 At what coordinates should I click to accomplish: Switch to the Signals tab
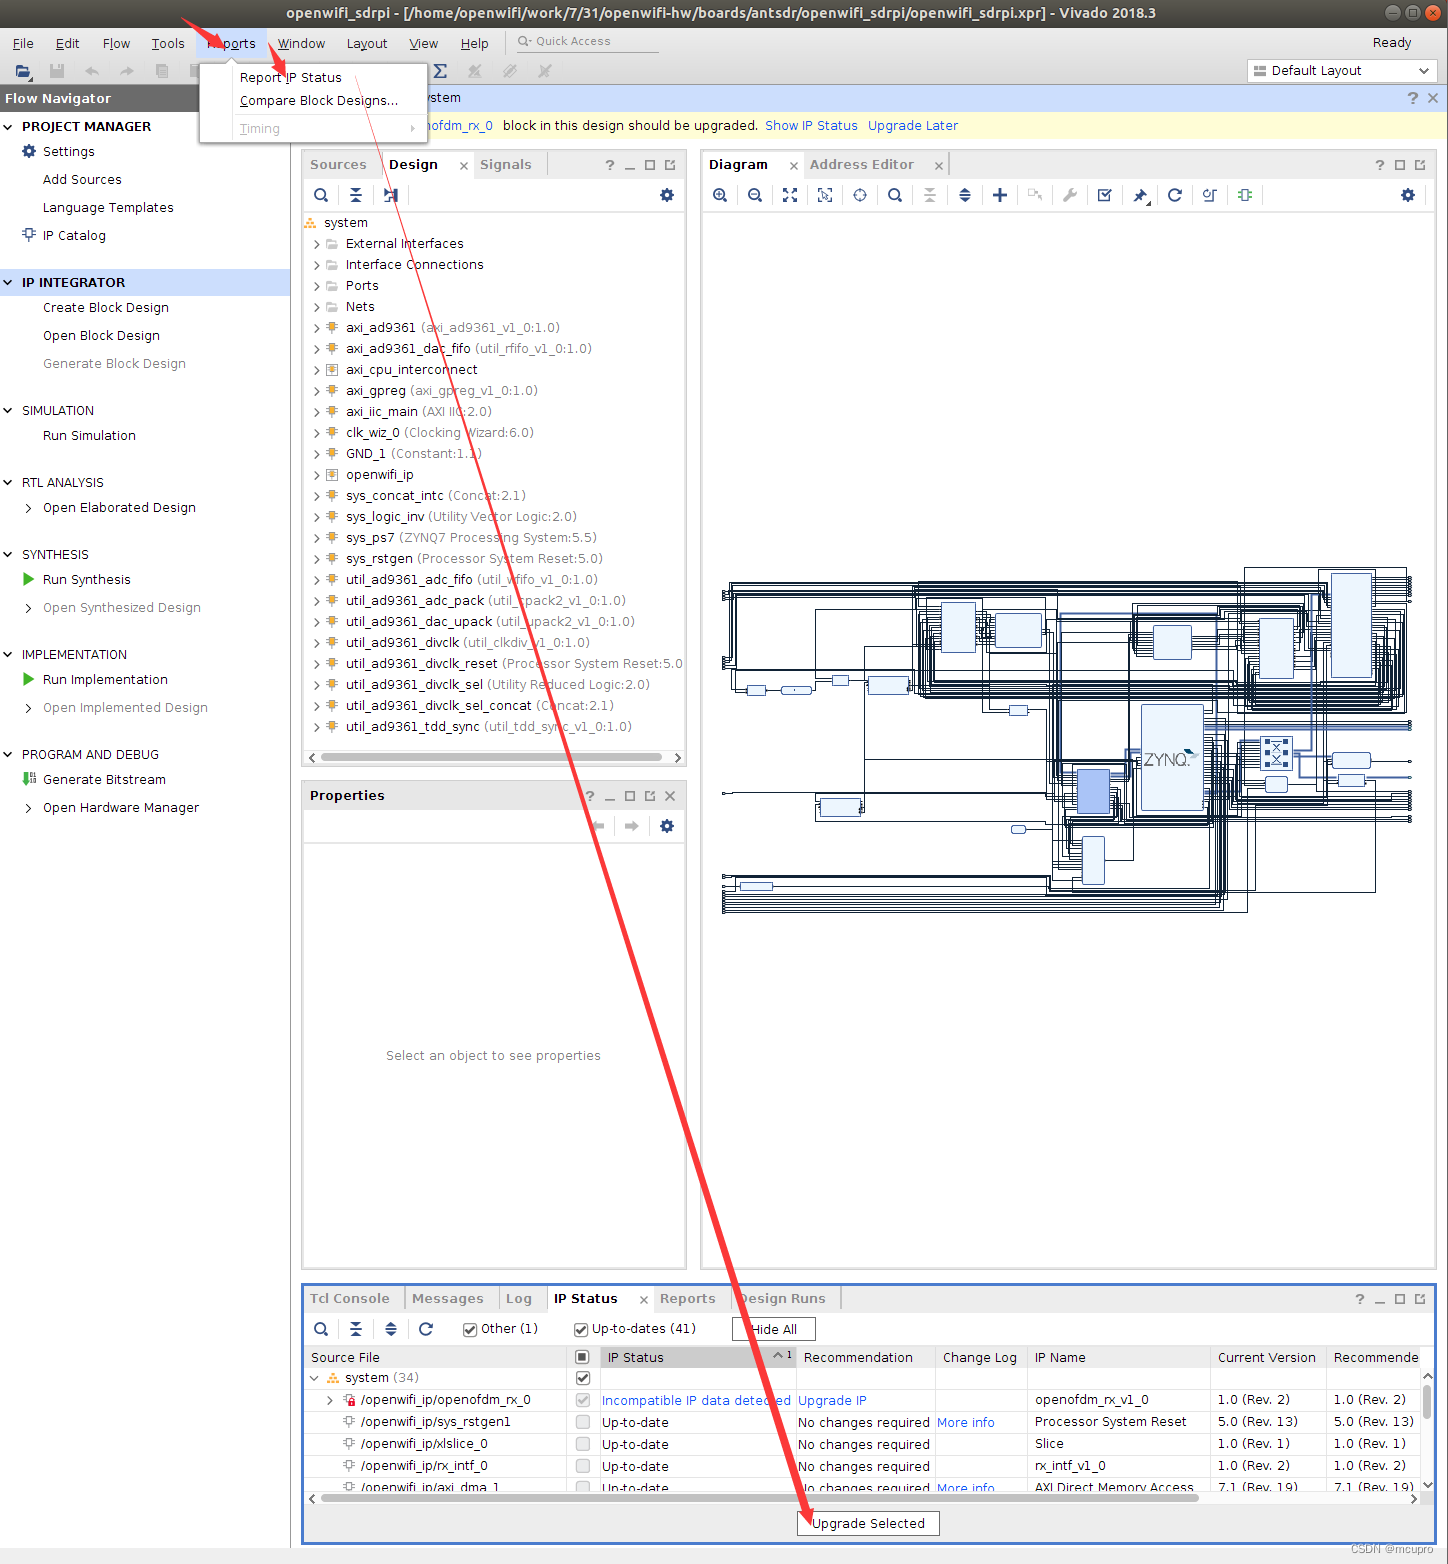click(x=506, y=165)
